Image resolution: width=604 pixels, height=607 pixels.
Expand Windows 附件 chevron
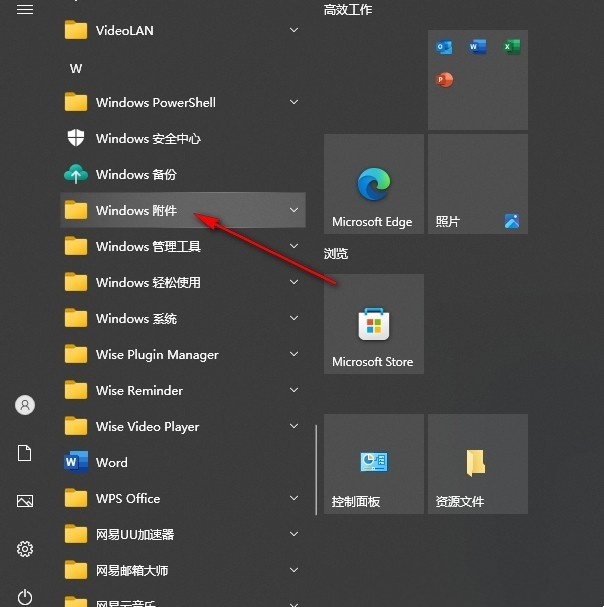(x=294, y=210)
